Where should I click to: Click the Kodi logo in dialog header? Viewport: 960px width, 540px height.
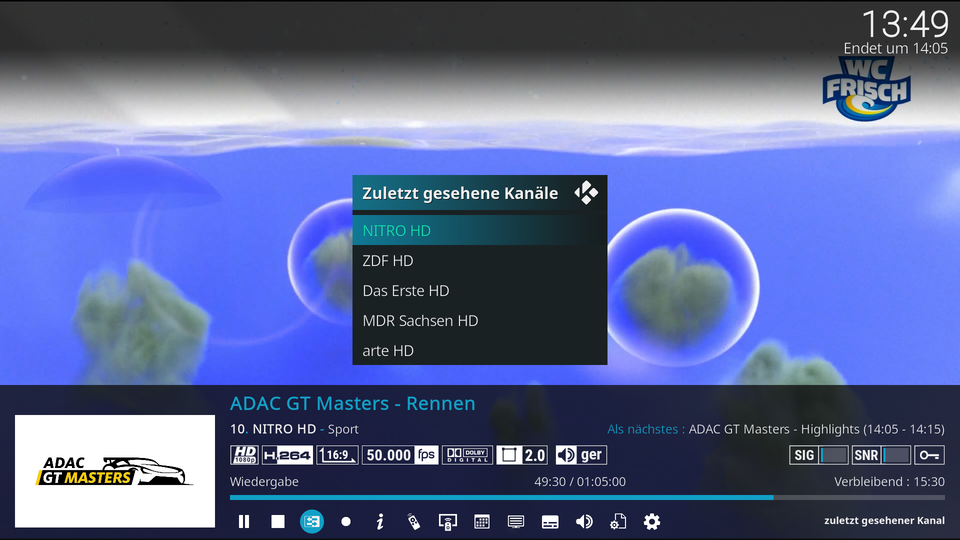tap(586, 193)
